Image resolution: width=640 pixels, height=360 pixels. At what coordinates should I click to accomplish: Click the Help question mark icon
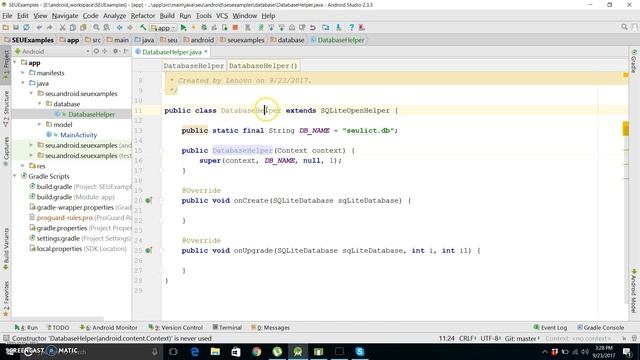pos(351,28)
